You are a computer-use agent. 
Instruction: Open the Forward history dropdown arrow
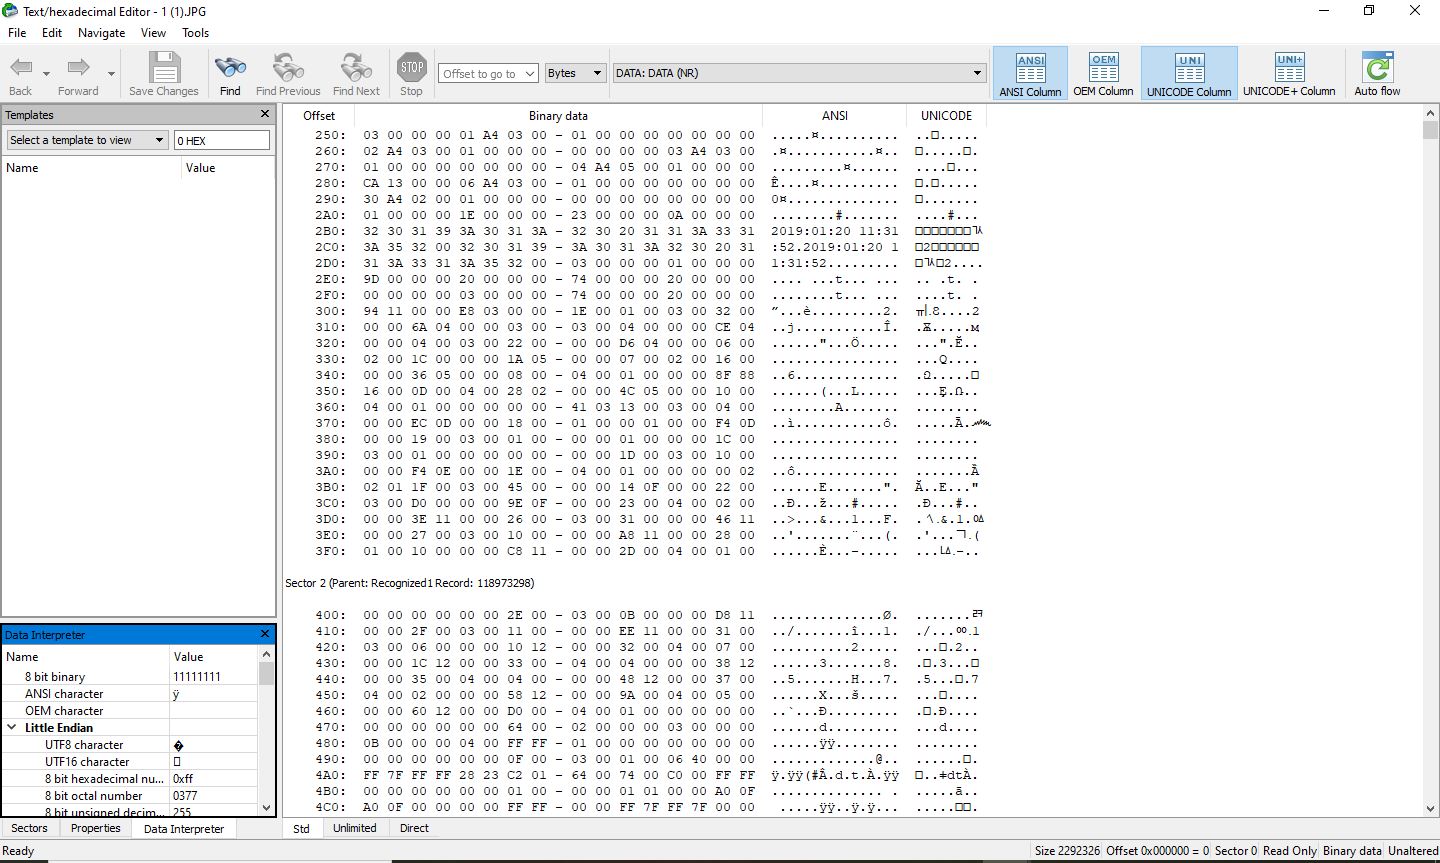pyautogui.click(x=111, y=74)
